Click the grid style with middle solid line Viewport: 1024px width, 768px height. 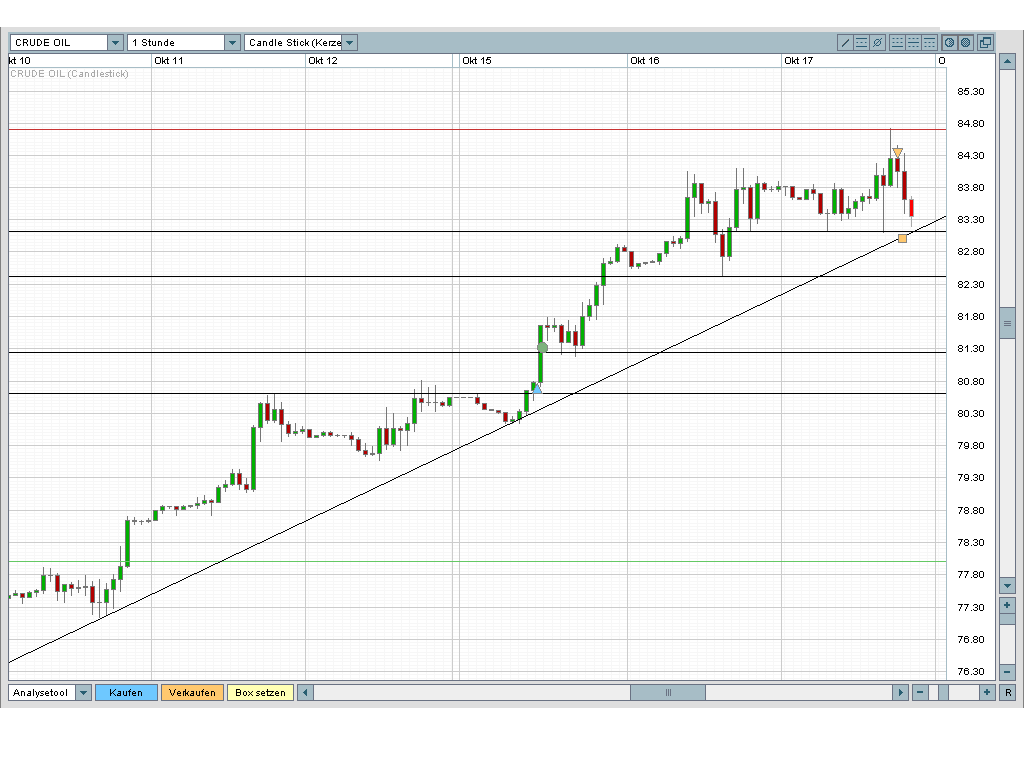[x=914, y=42]
